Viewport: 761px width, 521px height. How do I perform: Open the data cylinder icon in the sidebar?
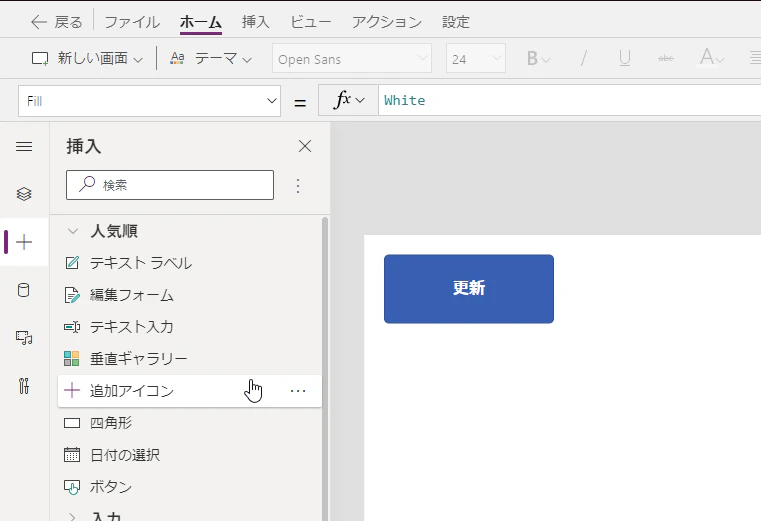[23, 290]
